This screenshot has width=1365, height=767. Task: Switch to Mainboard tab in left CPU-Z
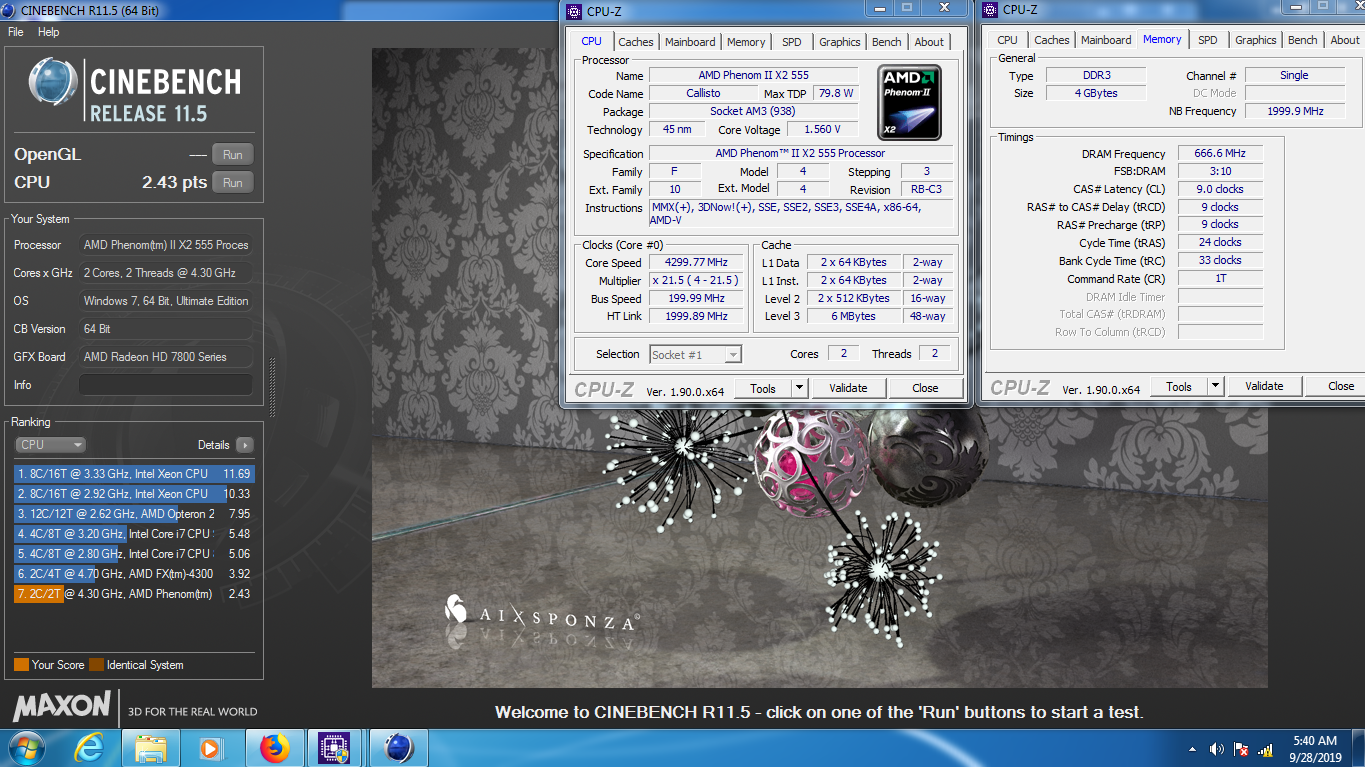pos(690,42)
